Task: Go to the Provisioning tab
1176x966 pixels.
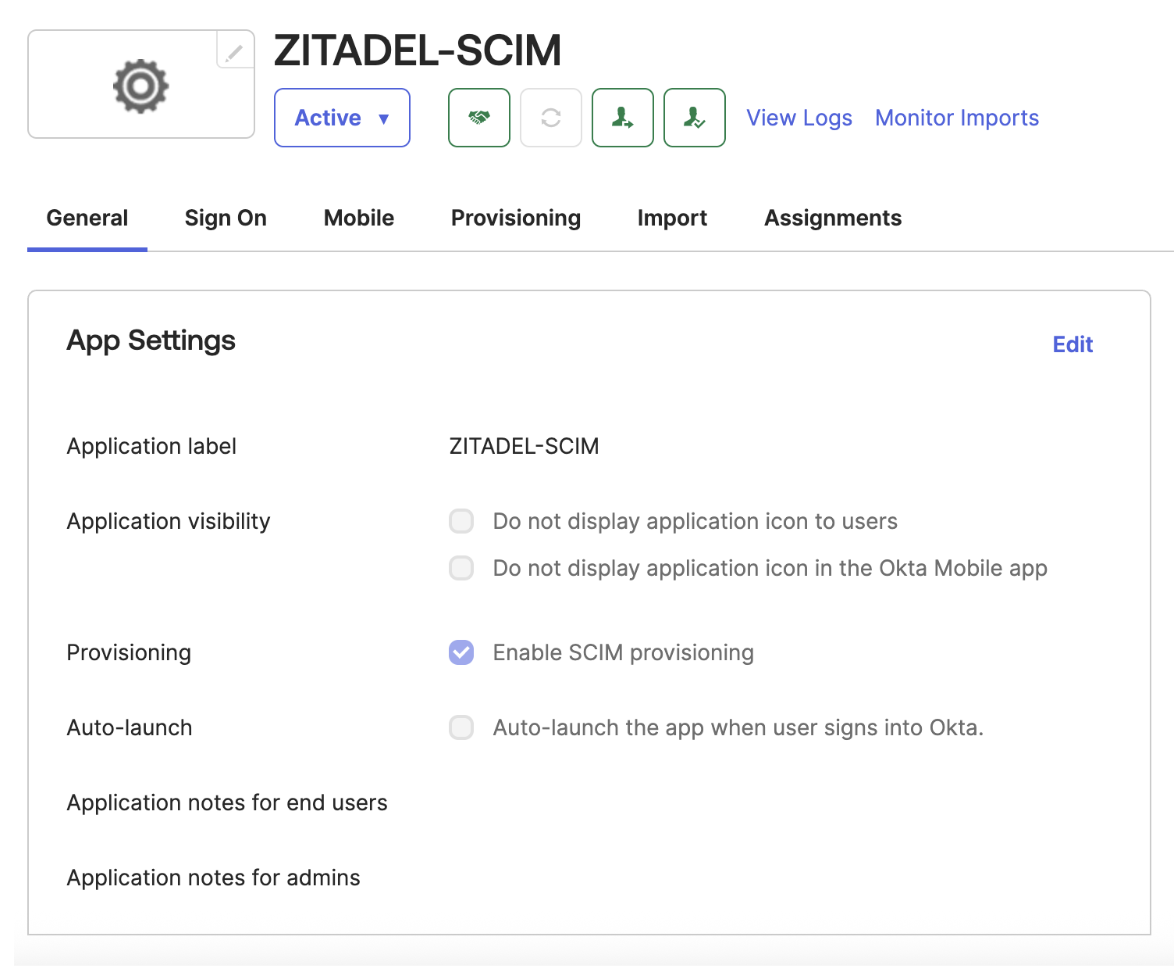Action: (516, 218)
